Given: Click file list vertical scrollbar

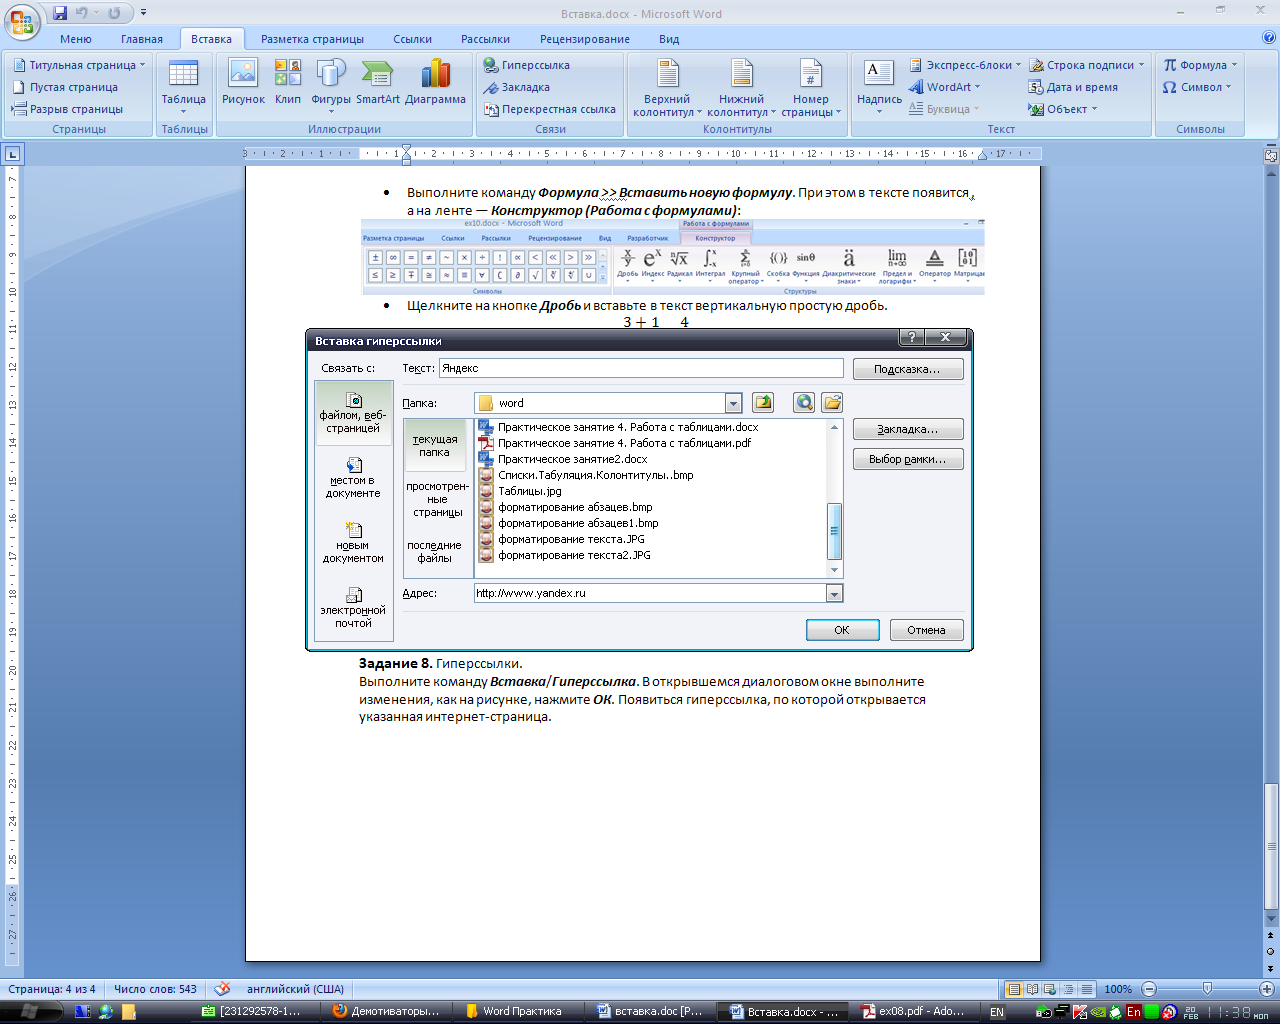Looking at the screenshot, I should [x=835, y=498].
